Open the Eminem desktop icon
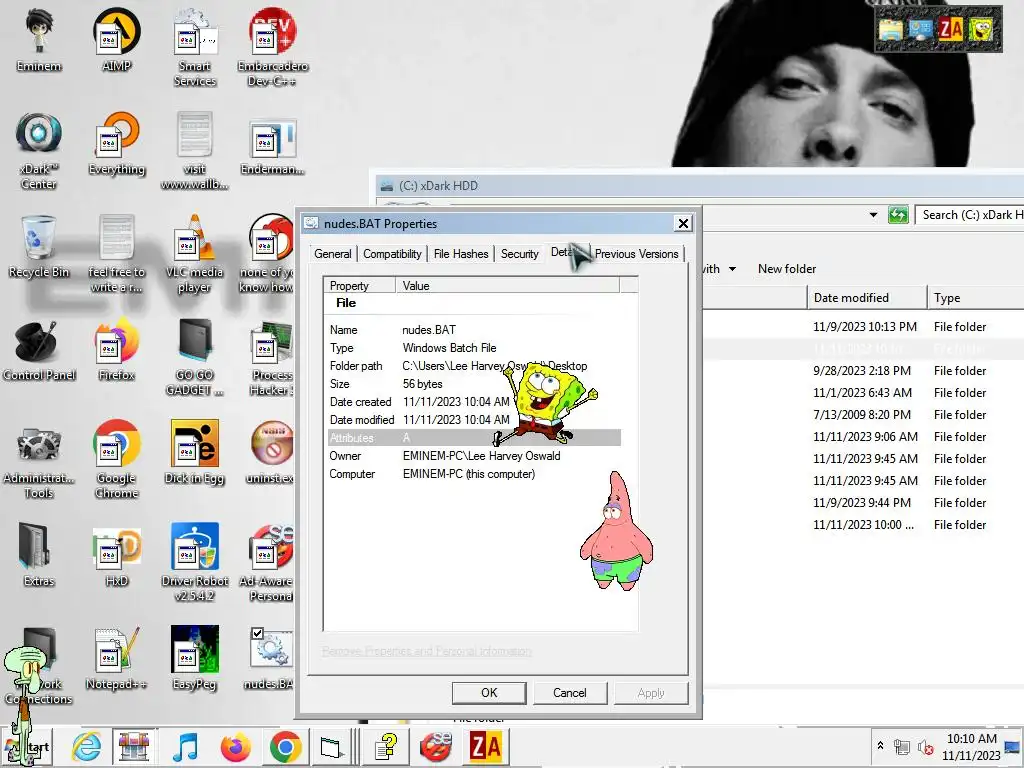 (x=39, y=40)
